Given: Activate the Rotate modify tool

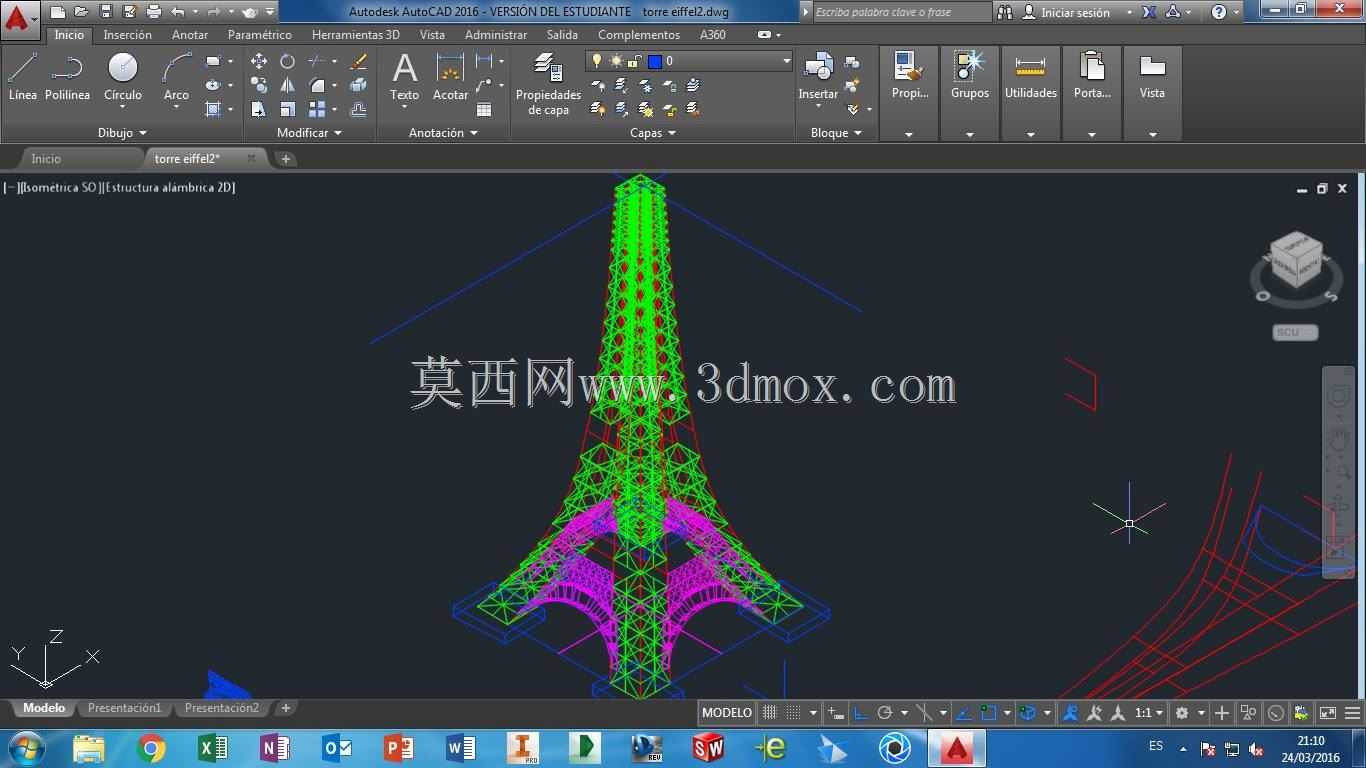Looking at the screenshot, I should click(x=288, y=61).
